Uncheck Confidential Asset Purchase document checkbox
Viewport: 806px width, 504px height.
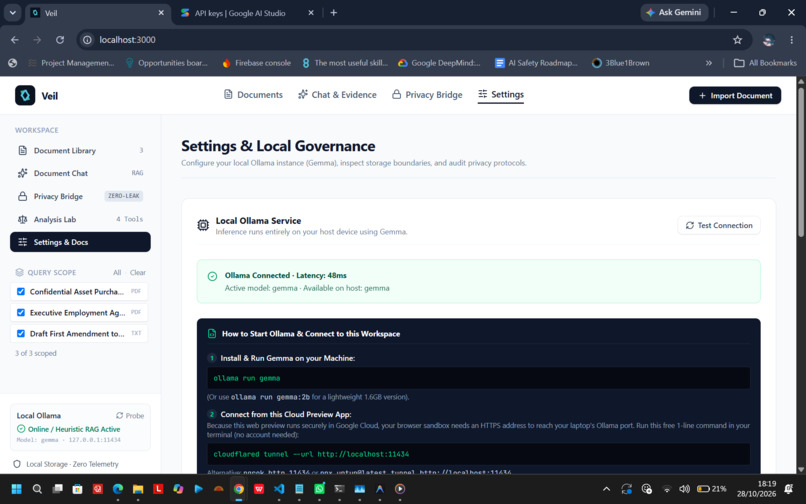pos(21,292)
